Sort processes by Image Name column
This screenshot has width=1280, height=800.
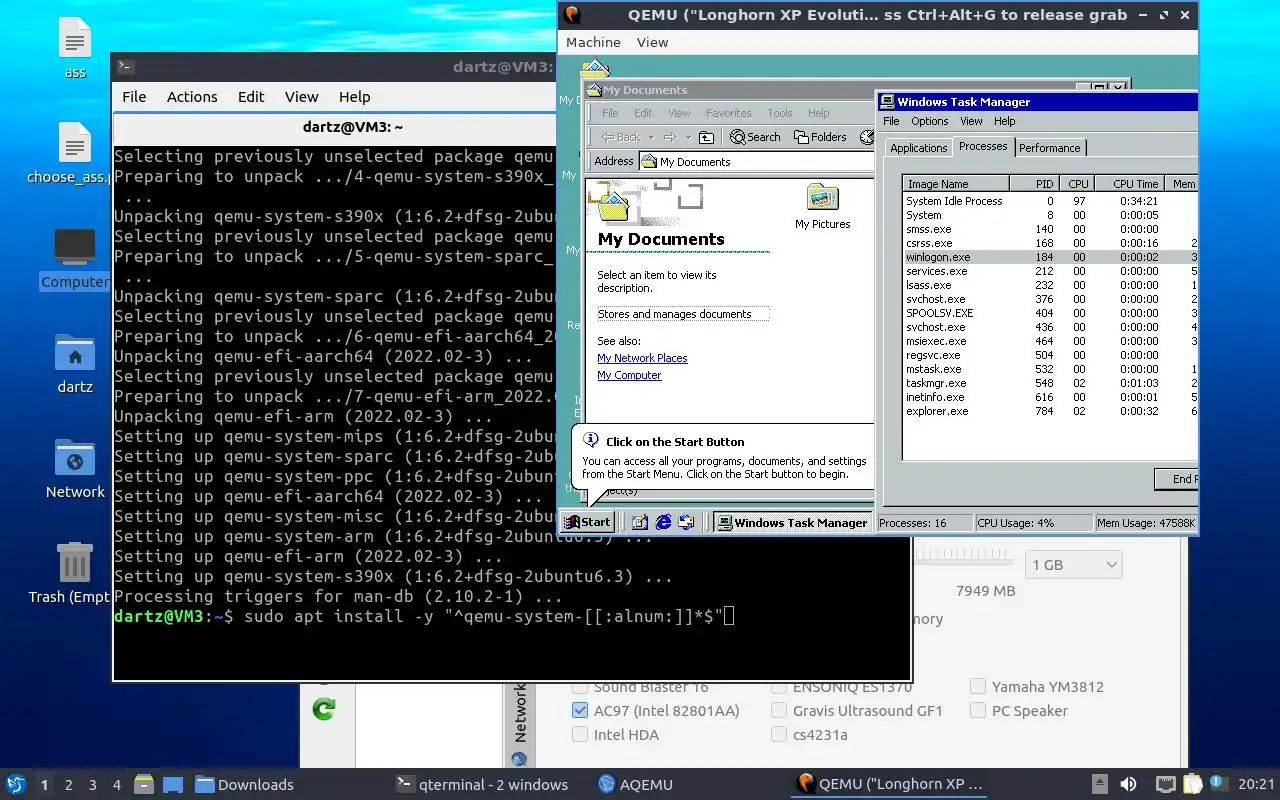[955, 184]
